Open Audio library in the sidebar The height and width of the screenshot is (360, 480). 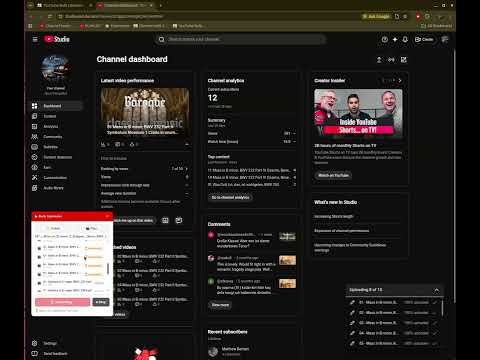(x=56, y=188)
